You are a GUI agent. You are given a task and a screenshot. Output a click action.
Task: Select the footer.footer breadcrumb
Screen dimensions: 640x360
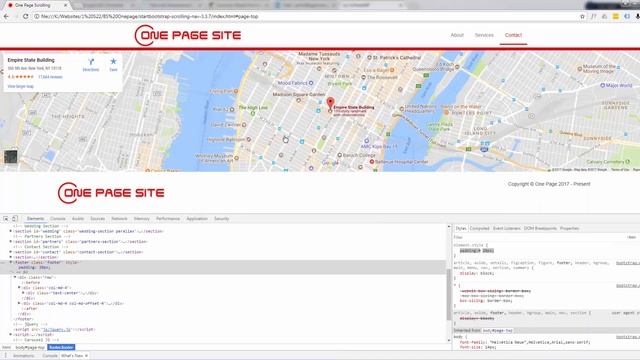61,347
